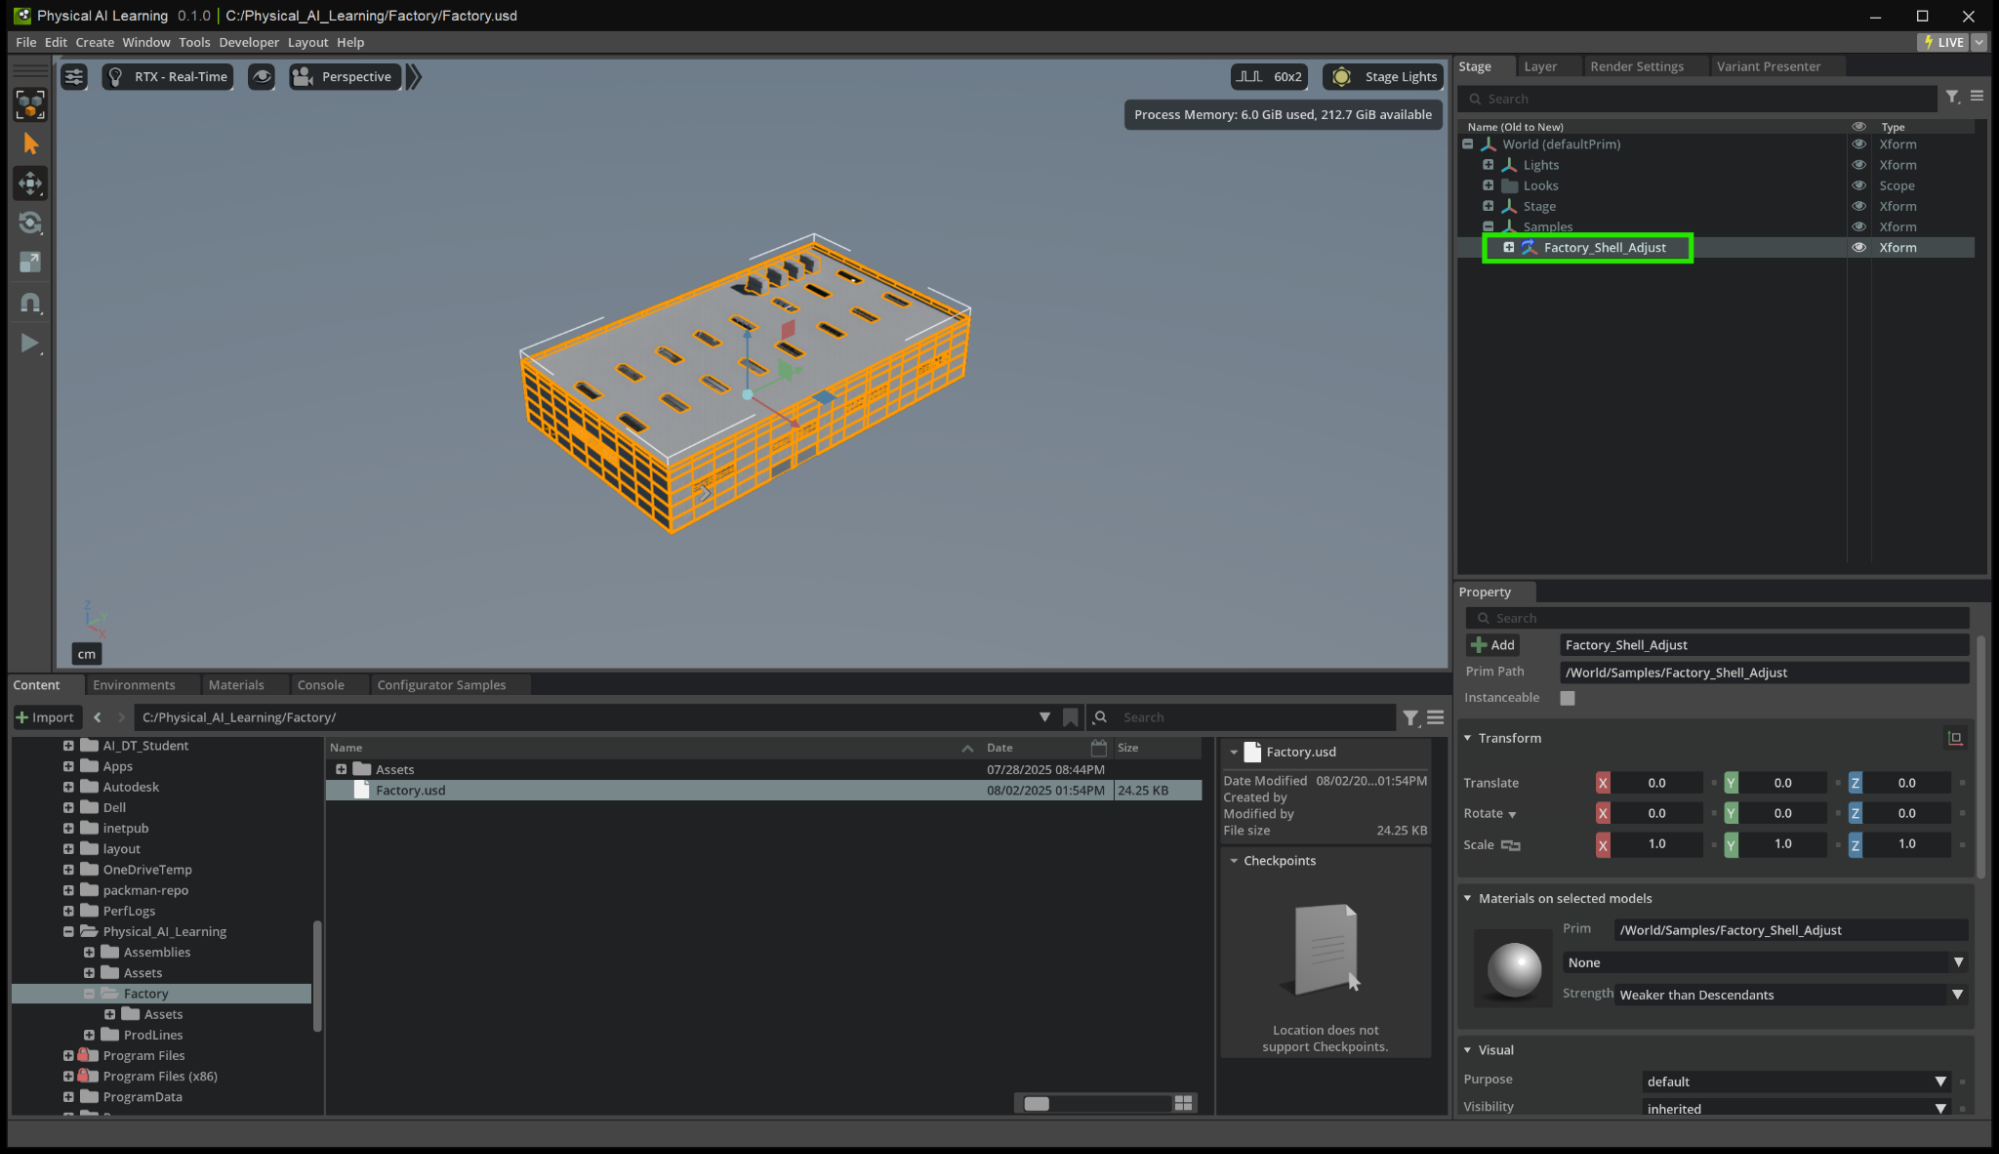This screenshot has width=1999, height=1154.
Task: Click the viewport eye display options icon
Action: 261,77
